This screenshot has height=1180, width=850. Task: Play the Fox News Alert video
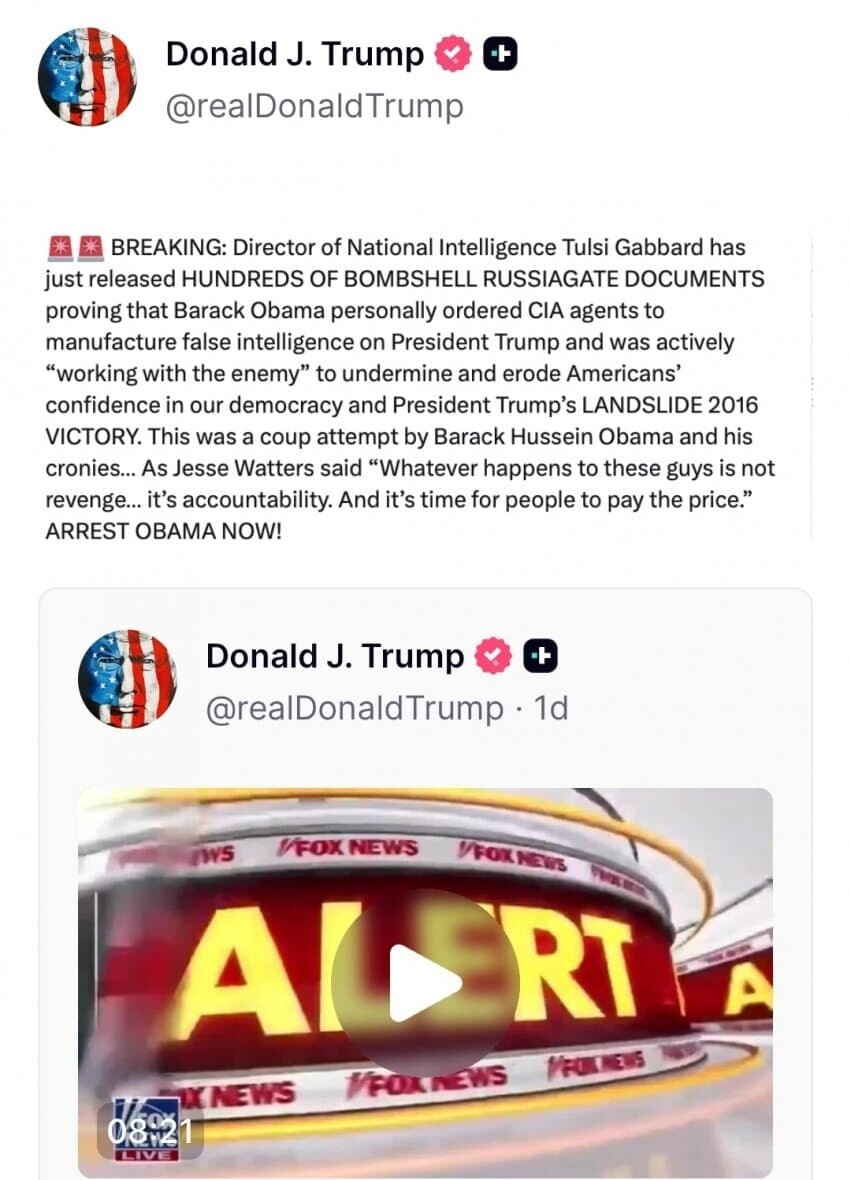point(425,983)
